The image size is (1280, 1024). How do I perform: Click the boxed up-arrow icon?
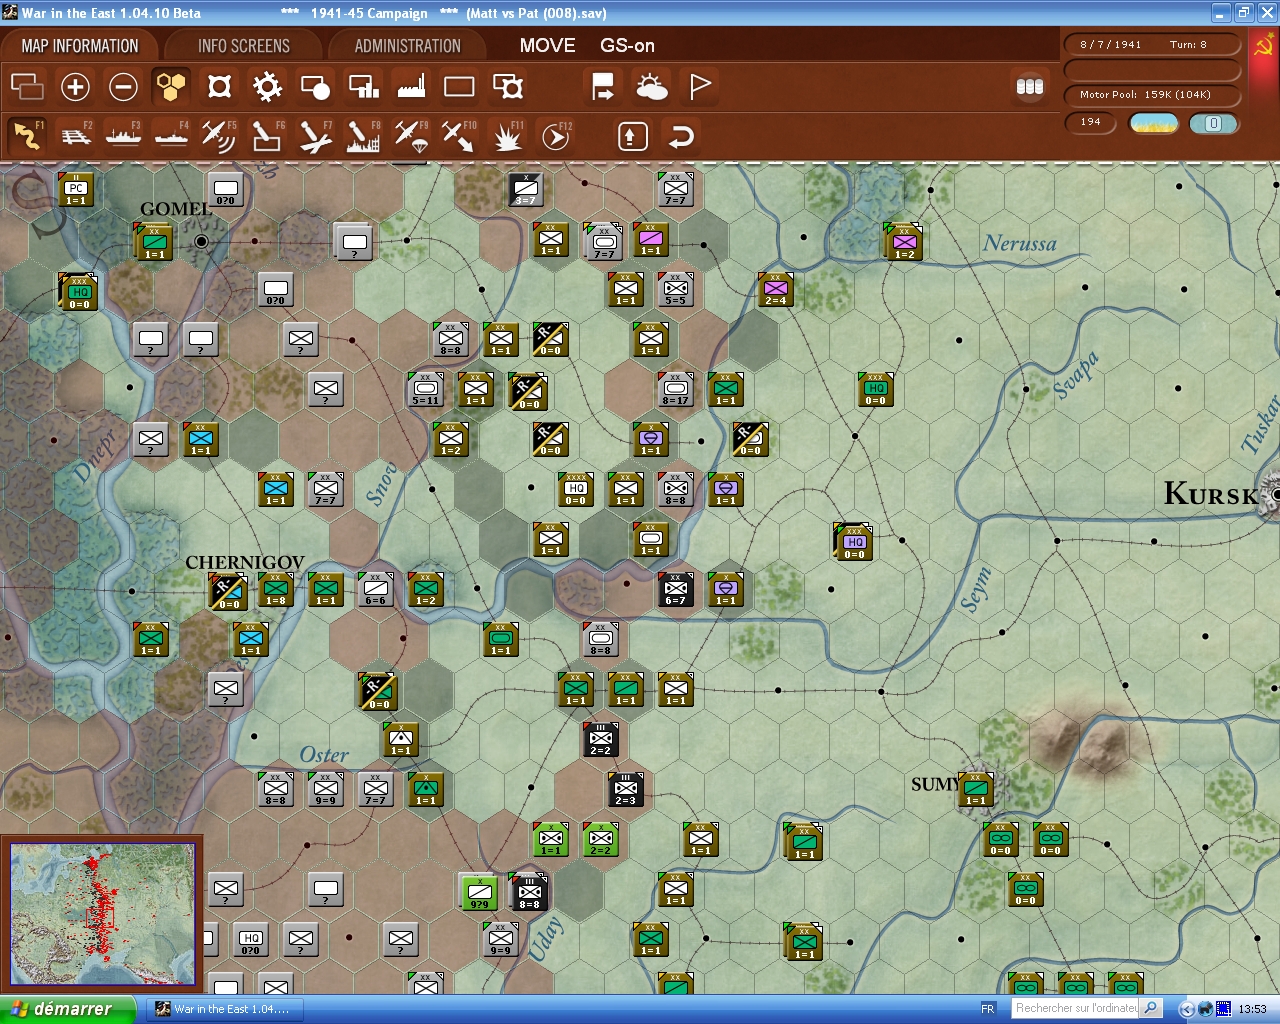(632, 136)
